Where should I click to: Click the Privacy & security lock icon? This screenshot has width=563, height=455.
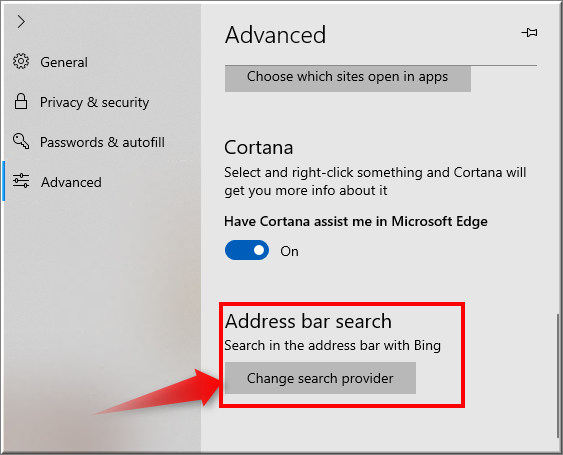tap(21, 101)
